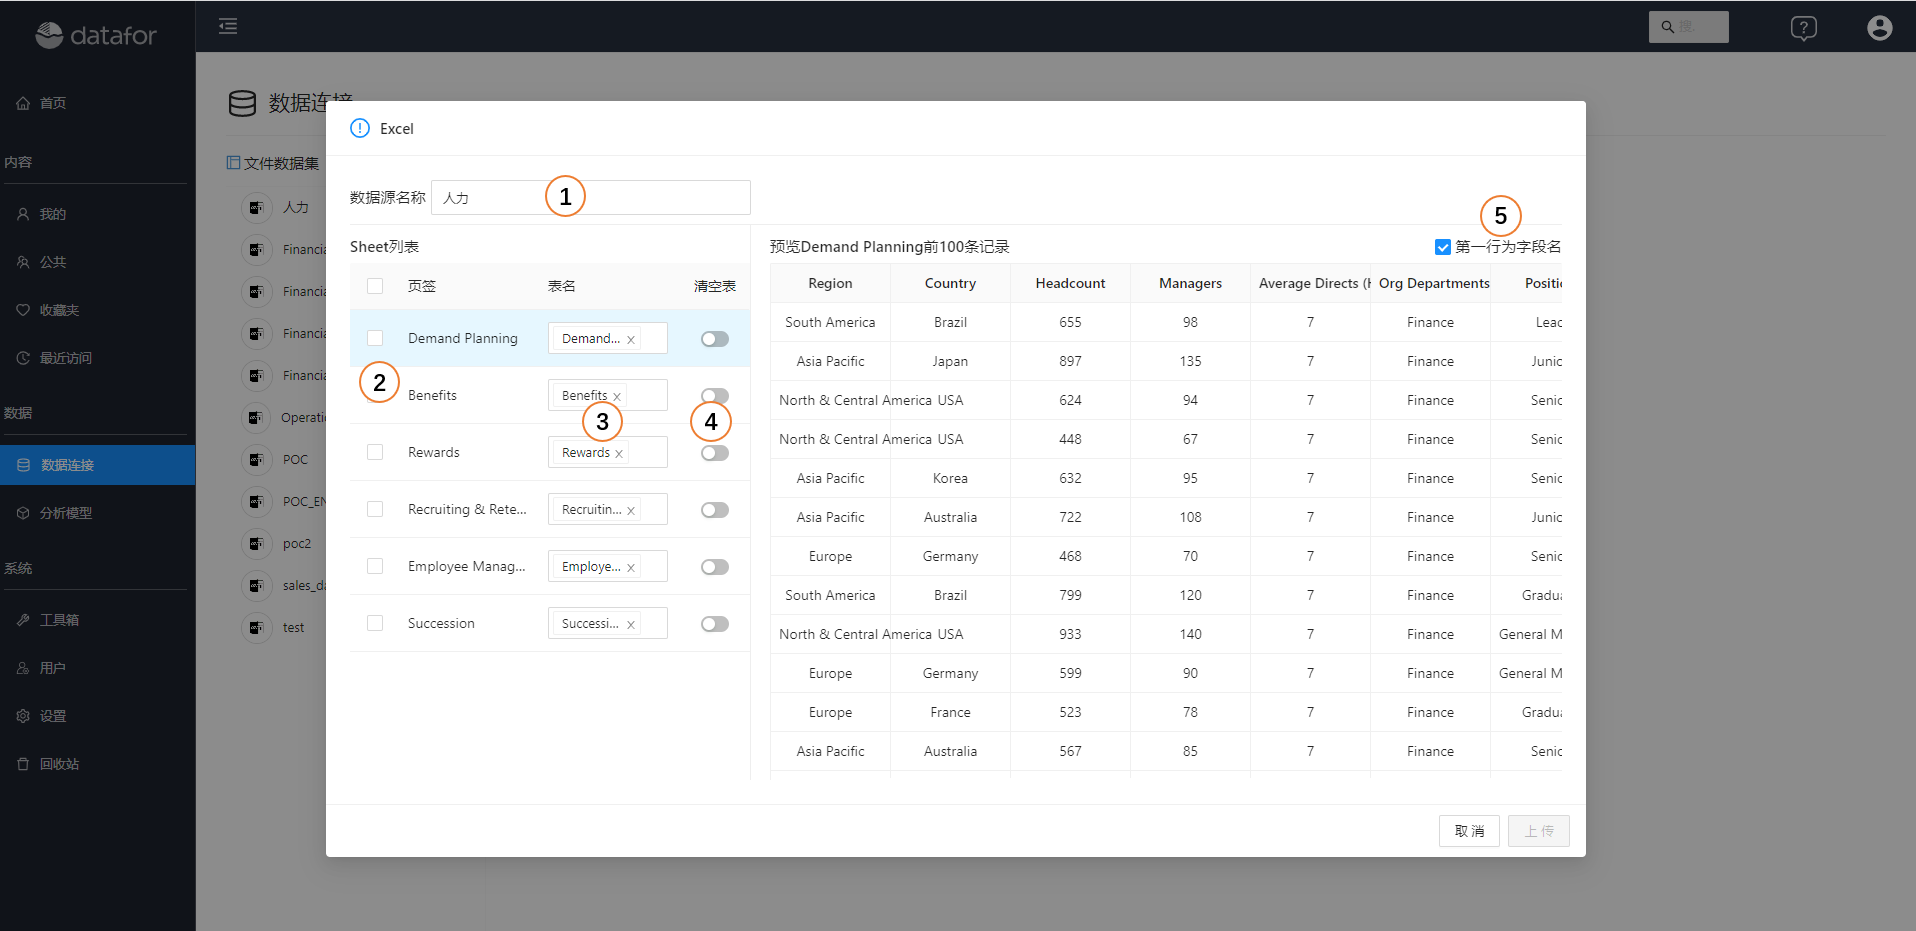Click the datafor logo
Image resolution: width=1916 pixels, height=931 pixels.
coord(97,35)
